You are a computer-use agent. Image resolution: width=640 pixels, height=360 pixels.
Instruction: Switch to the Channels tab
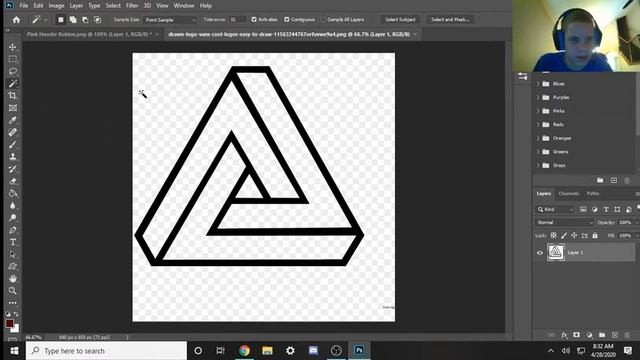tap(569, 193)
